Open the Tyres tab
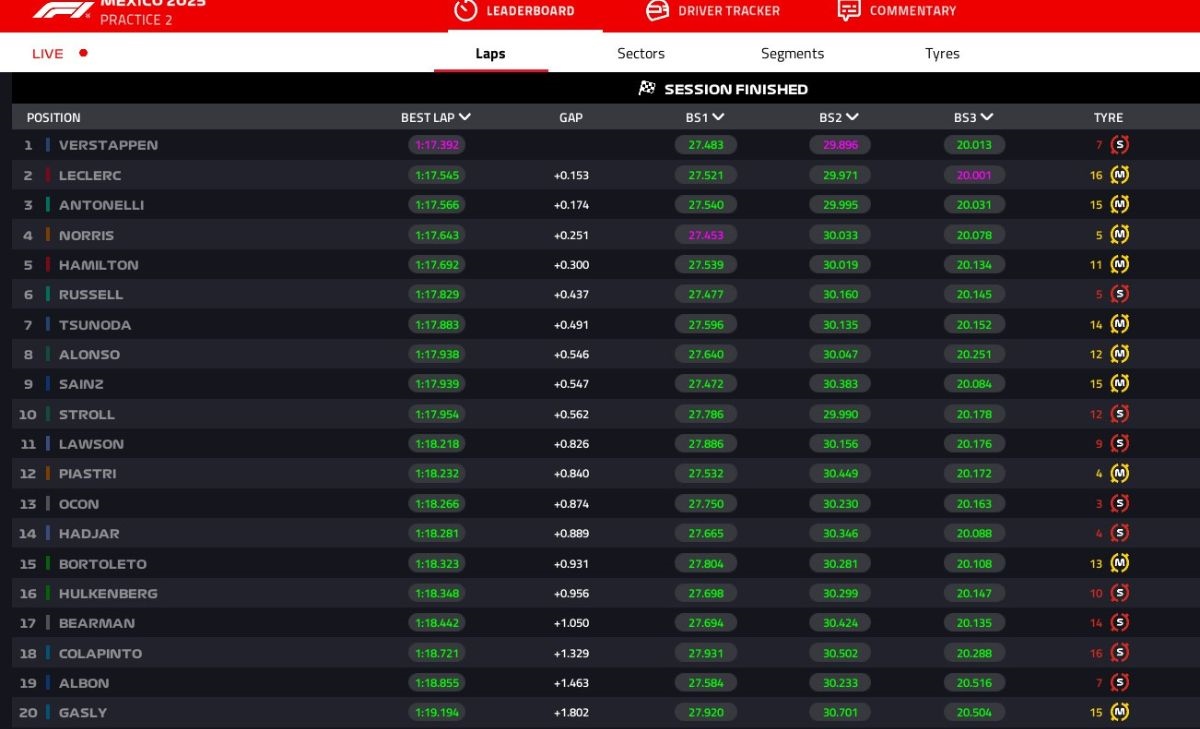 point(942,54)
